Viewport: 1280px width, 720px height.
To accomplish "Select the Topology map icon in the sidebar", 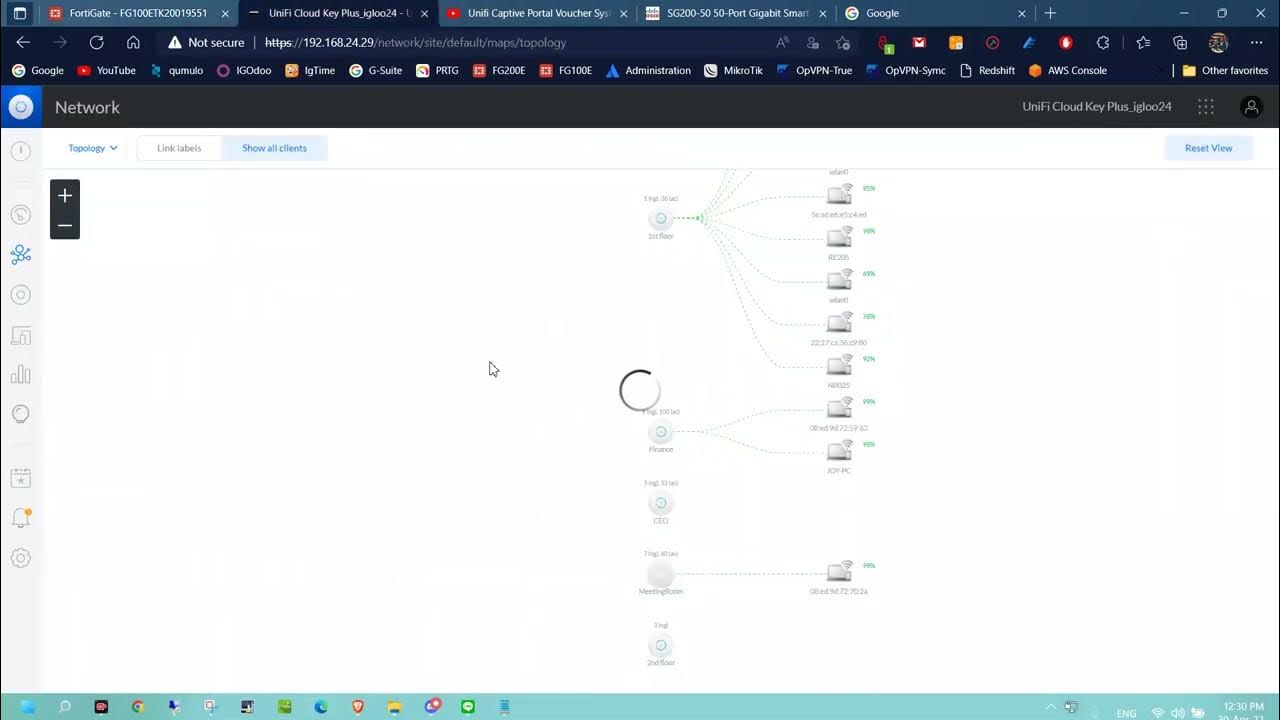I will (x=21, y=255).
